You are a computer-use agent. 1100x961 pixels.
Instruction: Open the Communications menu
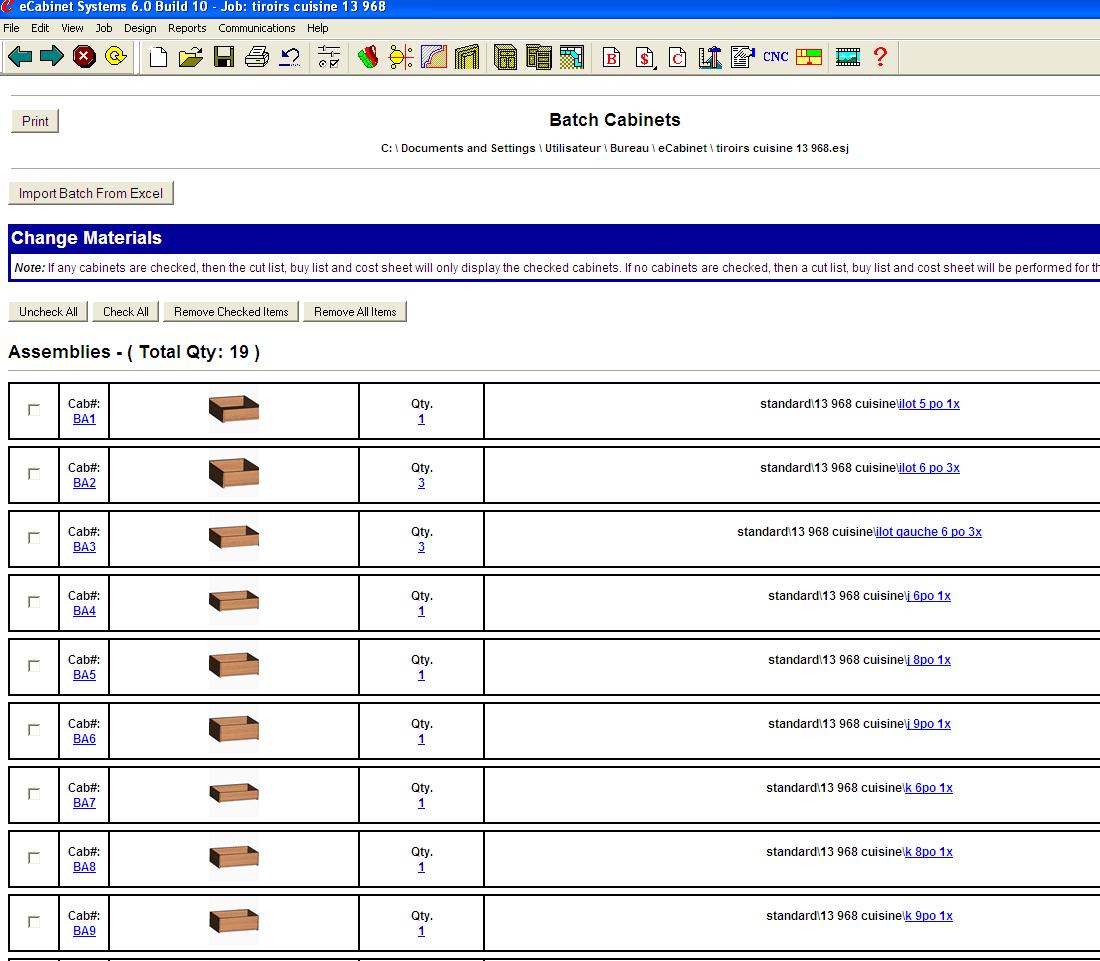pos(257,28)
